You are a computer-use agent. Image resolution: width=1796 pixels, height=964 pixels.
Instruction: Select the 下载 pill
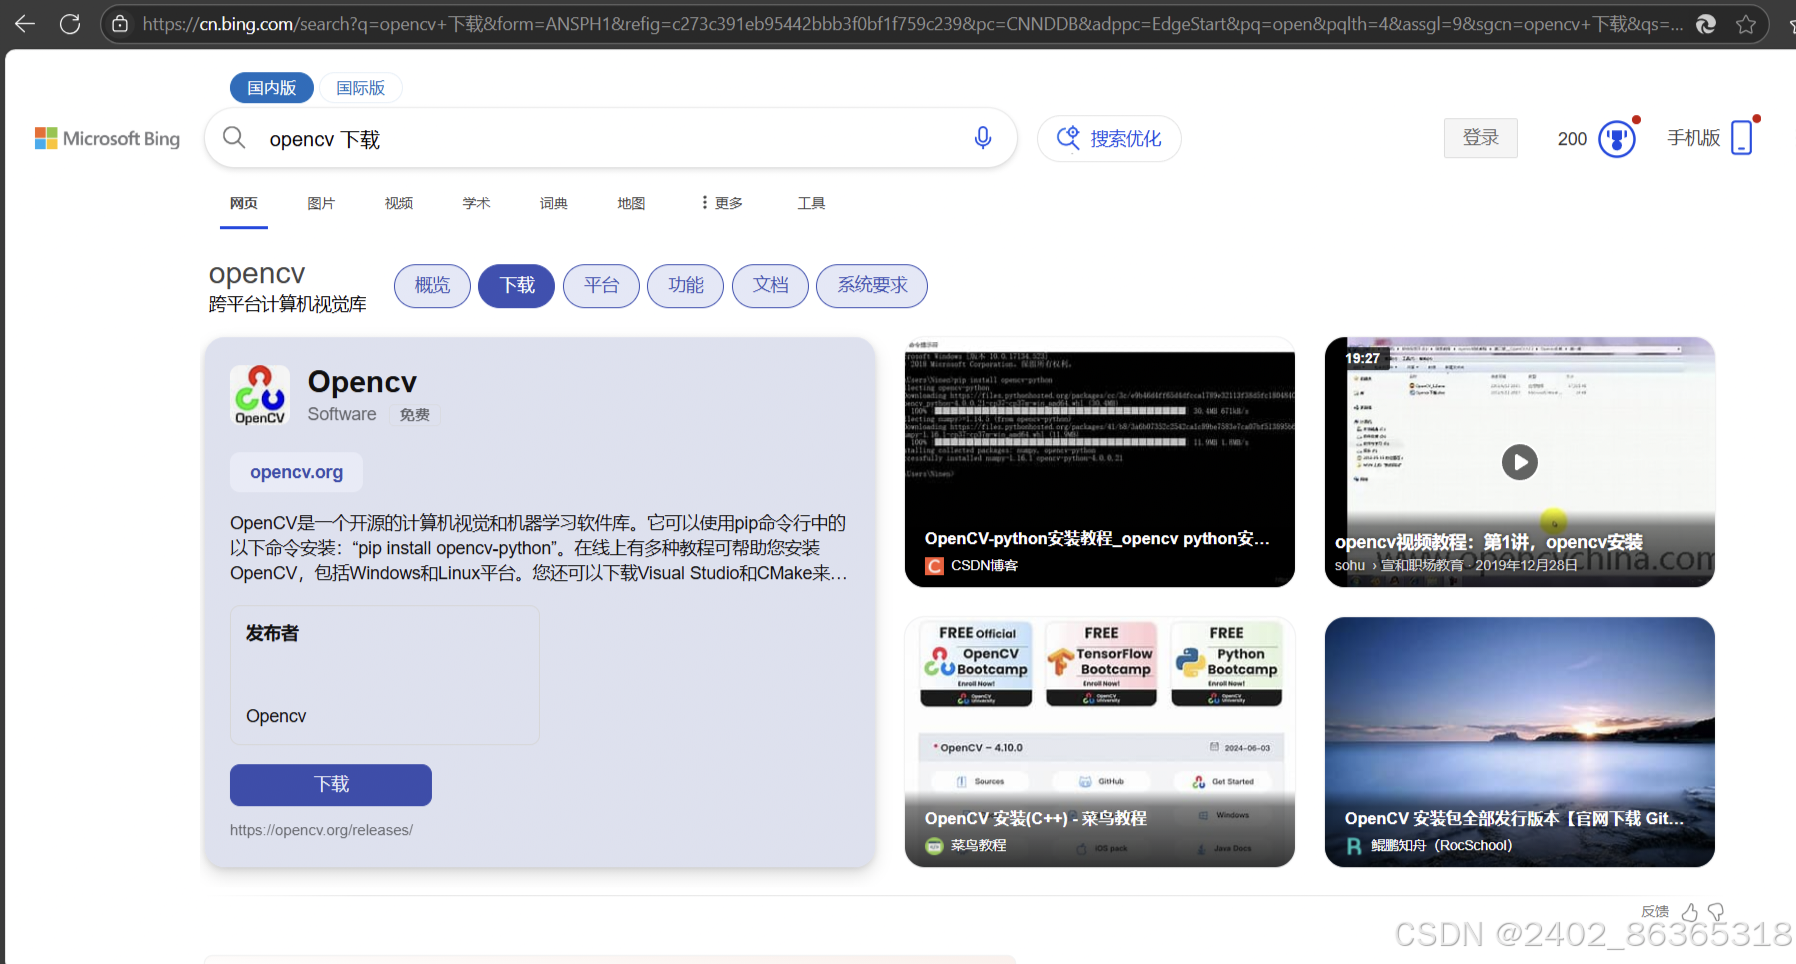click(517, 286)
